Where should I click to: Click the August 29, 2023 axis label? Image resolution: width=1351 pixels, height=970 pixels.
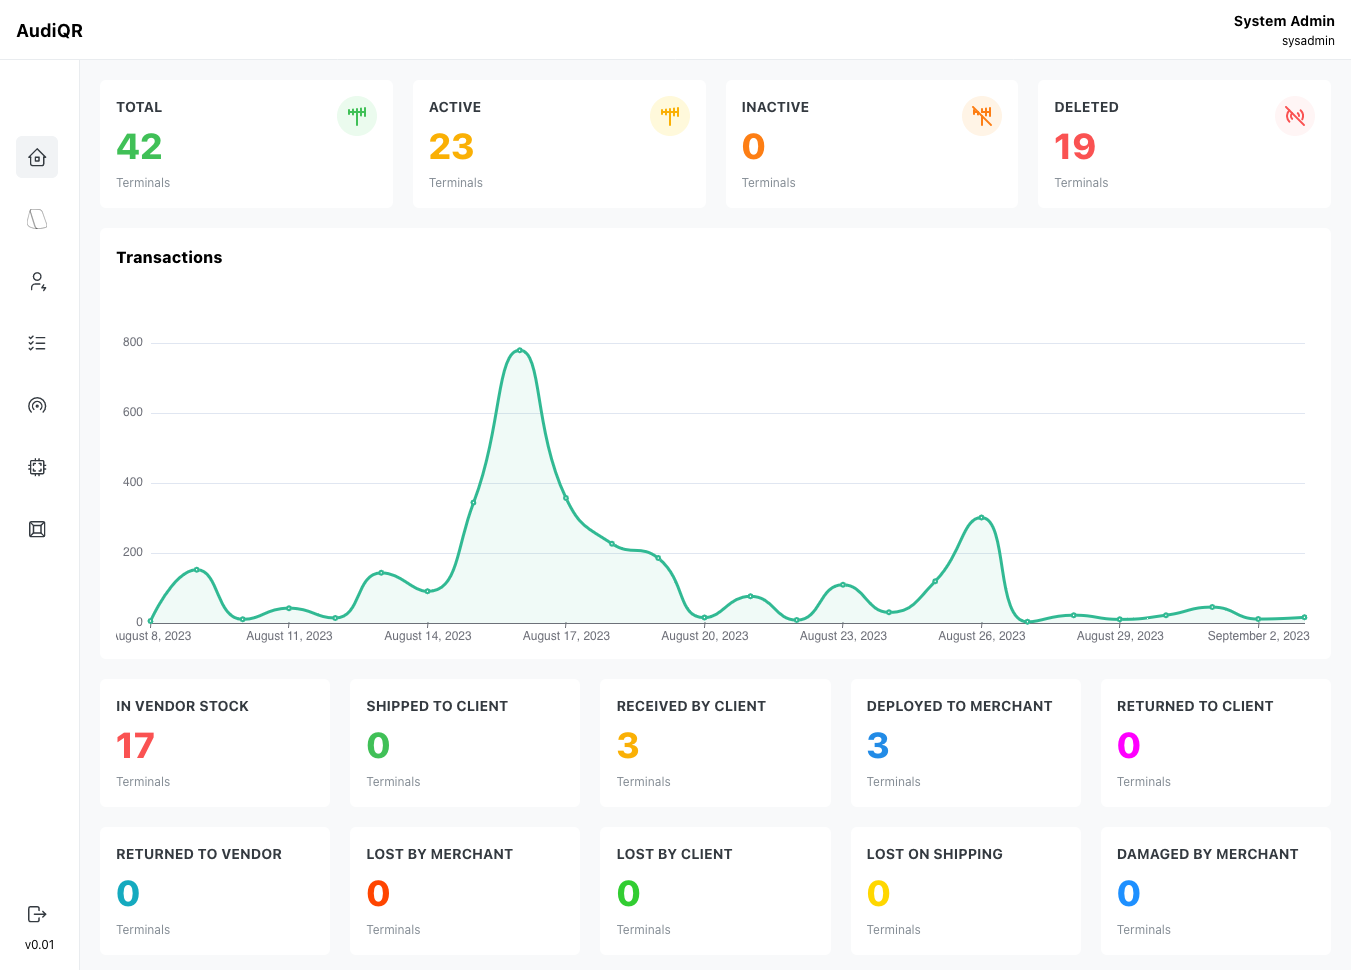click(1120, 636)
